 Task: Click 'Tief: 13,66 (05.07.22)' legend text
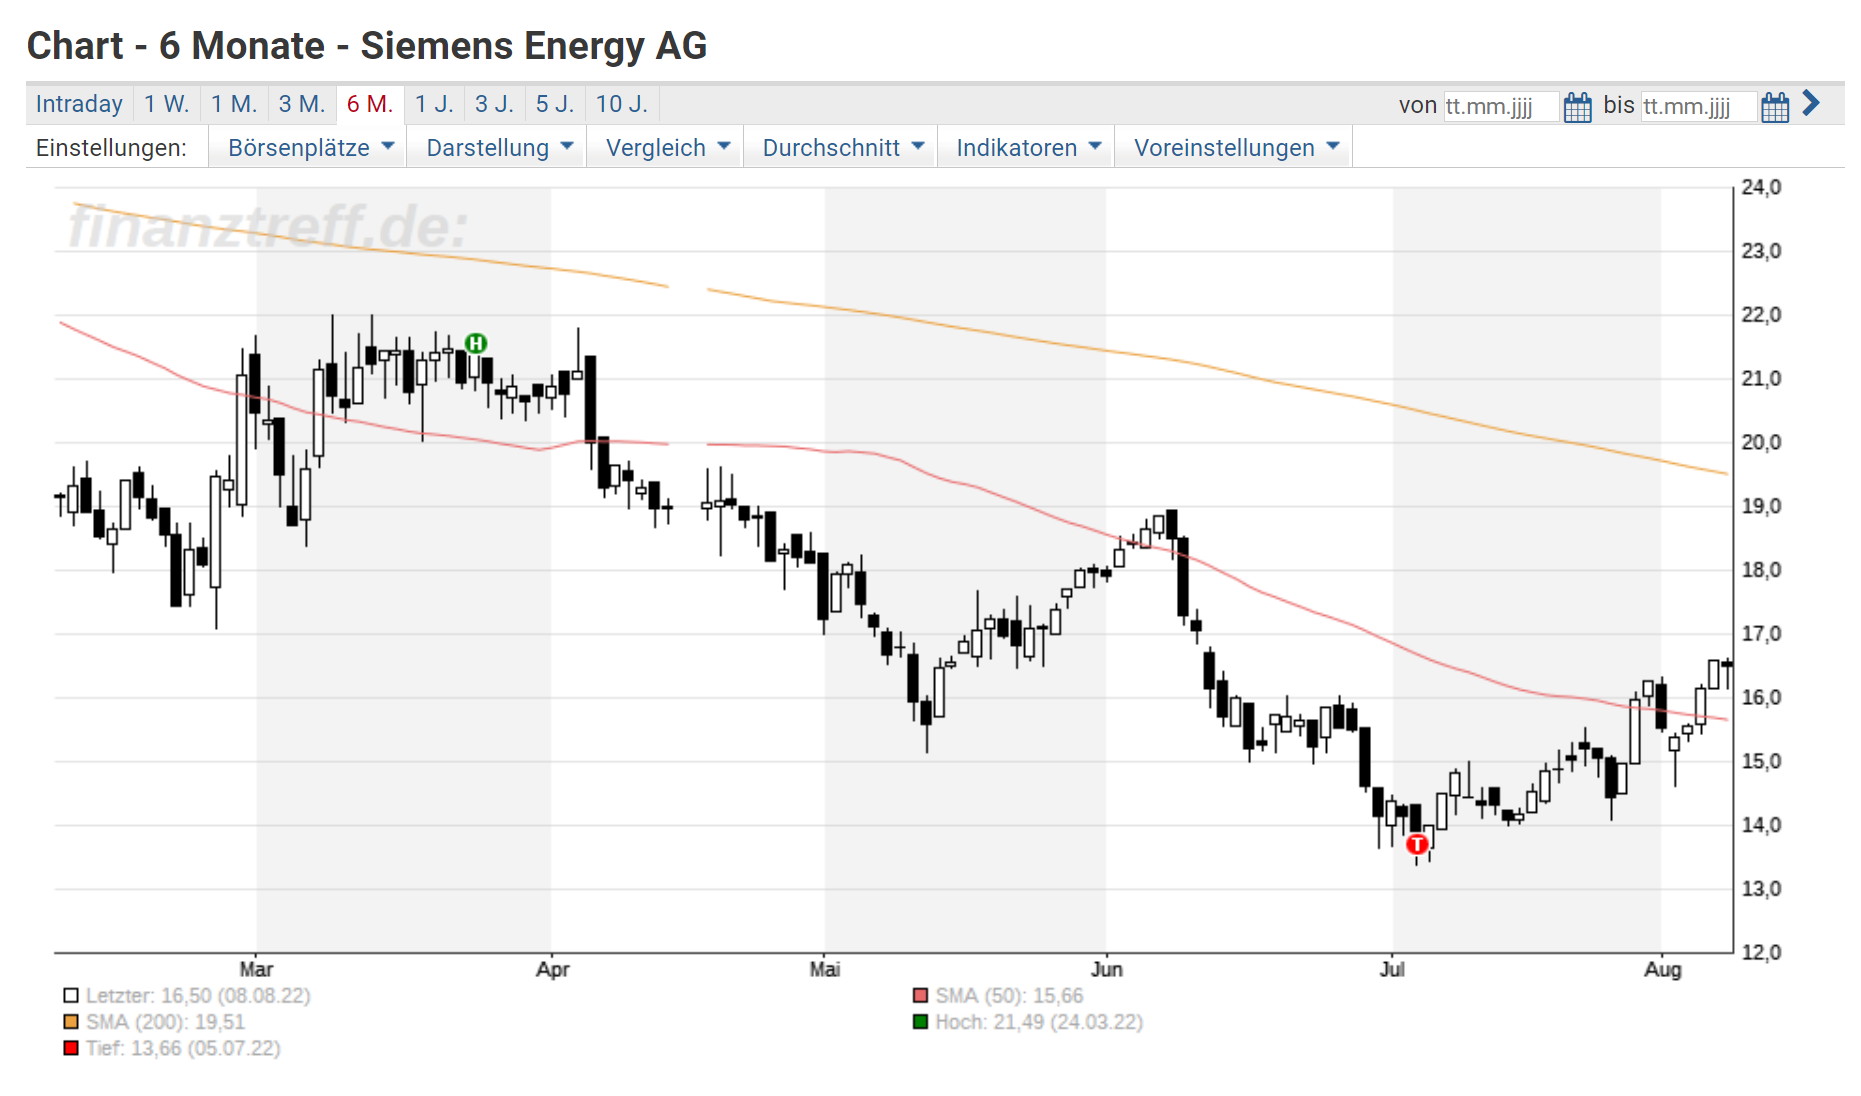(x=183, y=1048)
